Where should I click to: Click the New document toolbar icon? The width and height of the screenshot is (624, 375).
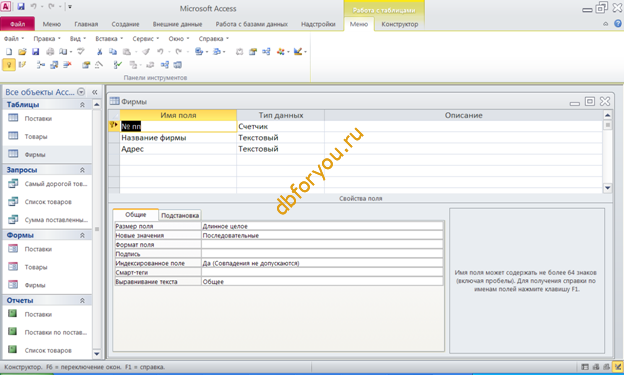click(9, 52)
